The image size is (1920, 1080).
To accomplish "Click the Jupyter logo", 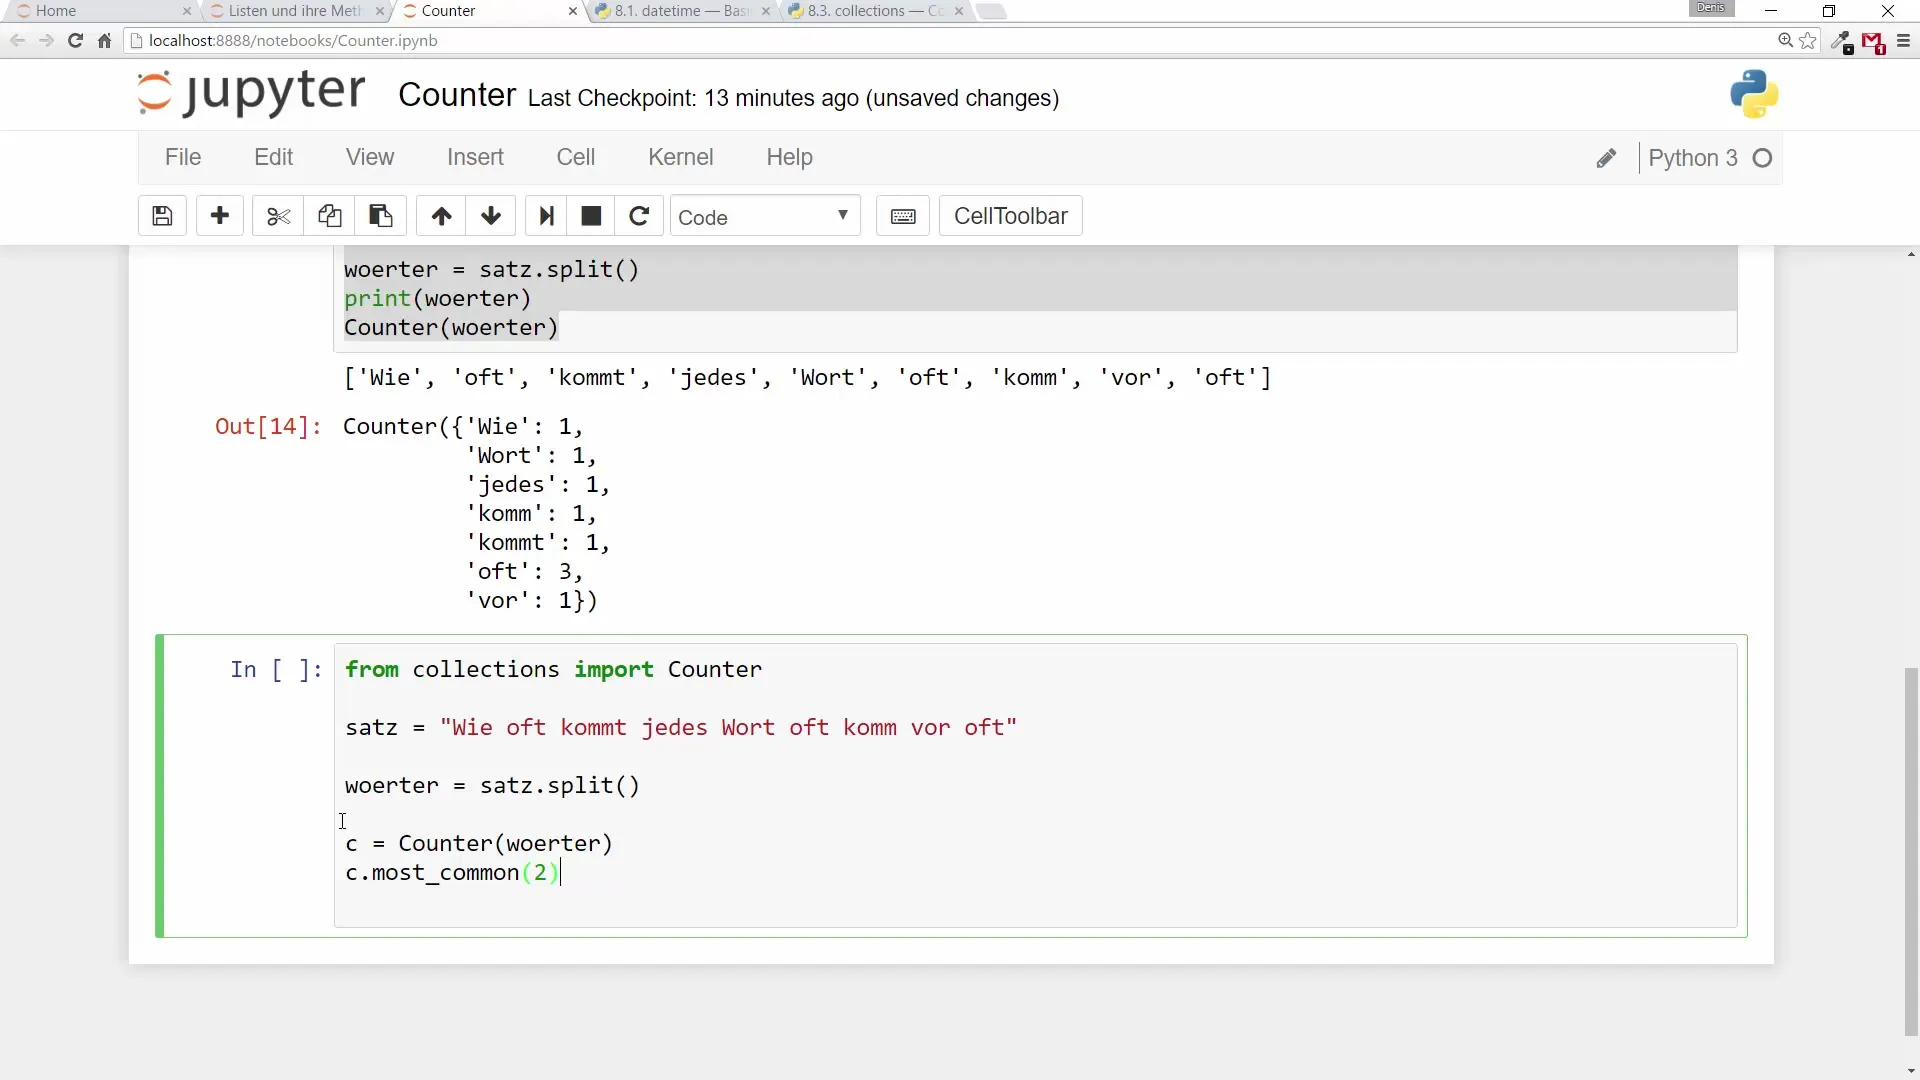I will 252,93.
